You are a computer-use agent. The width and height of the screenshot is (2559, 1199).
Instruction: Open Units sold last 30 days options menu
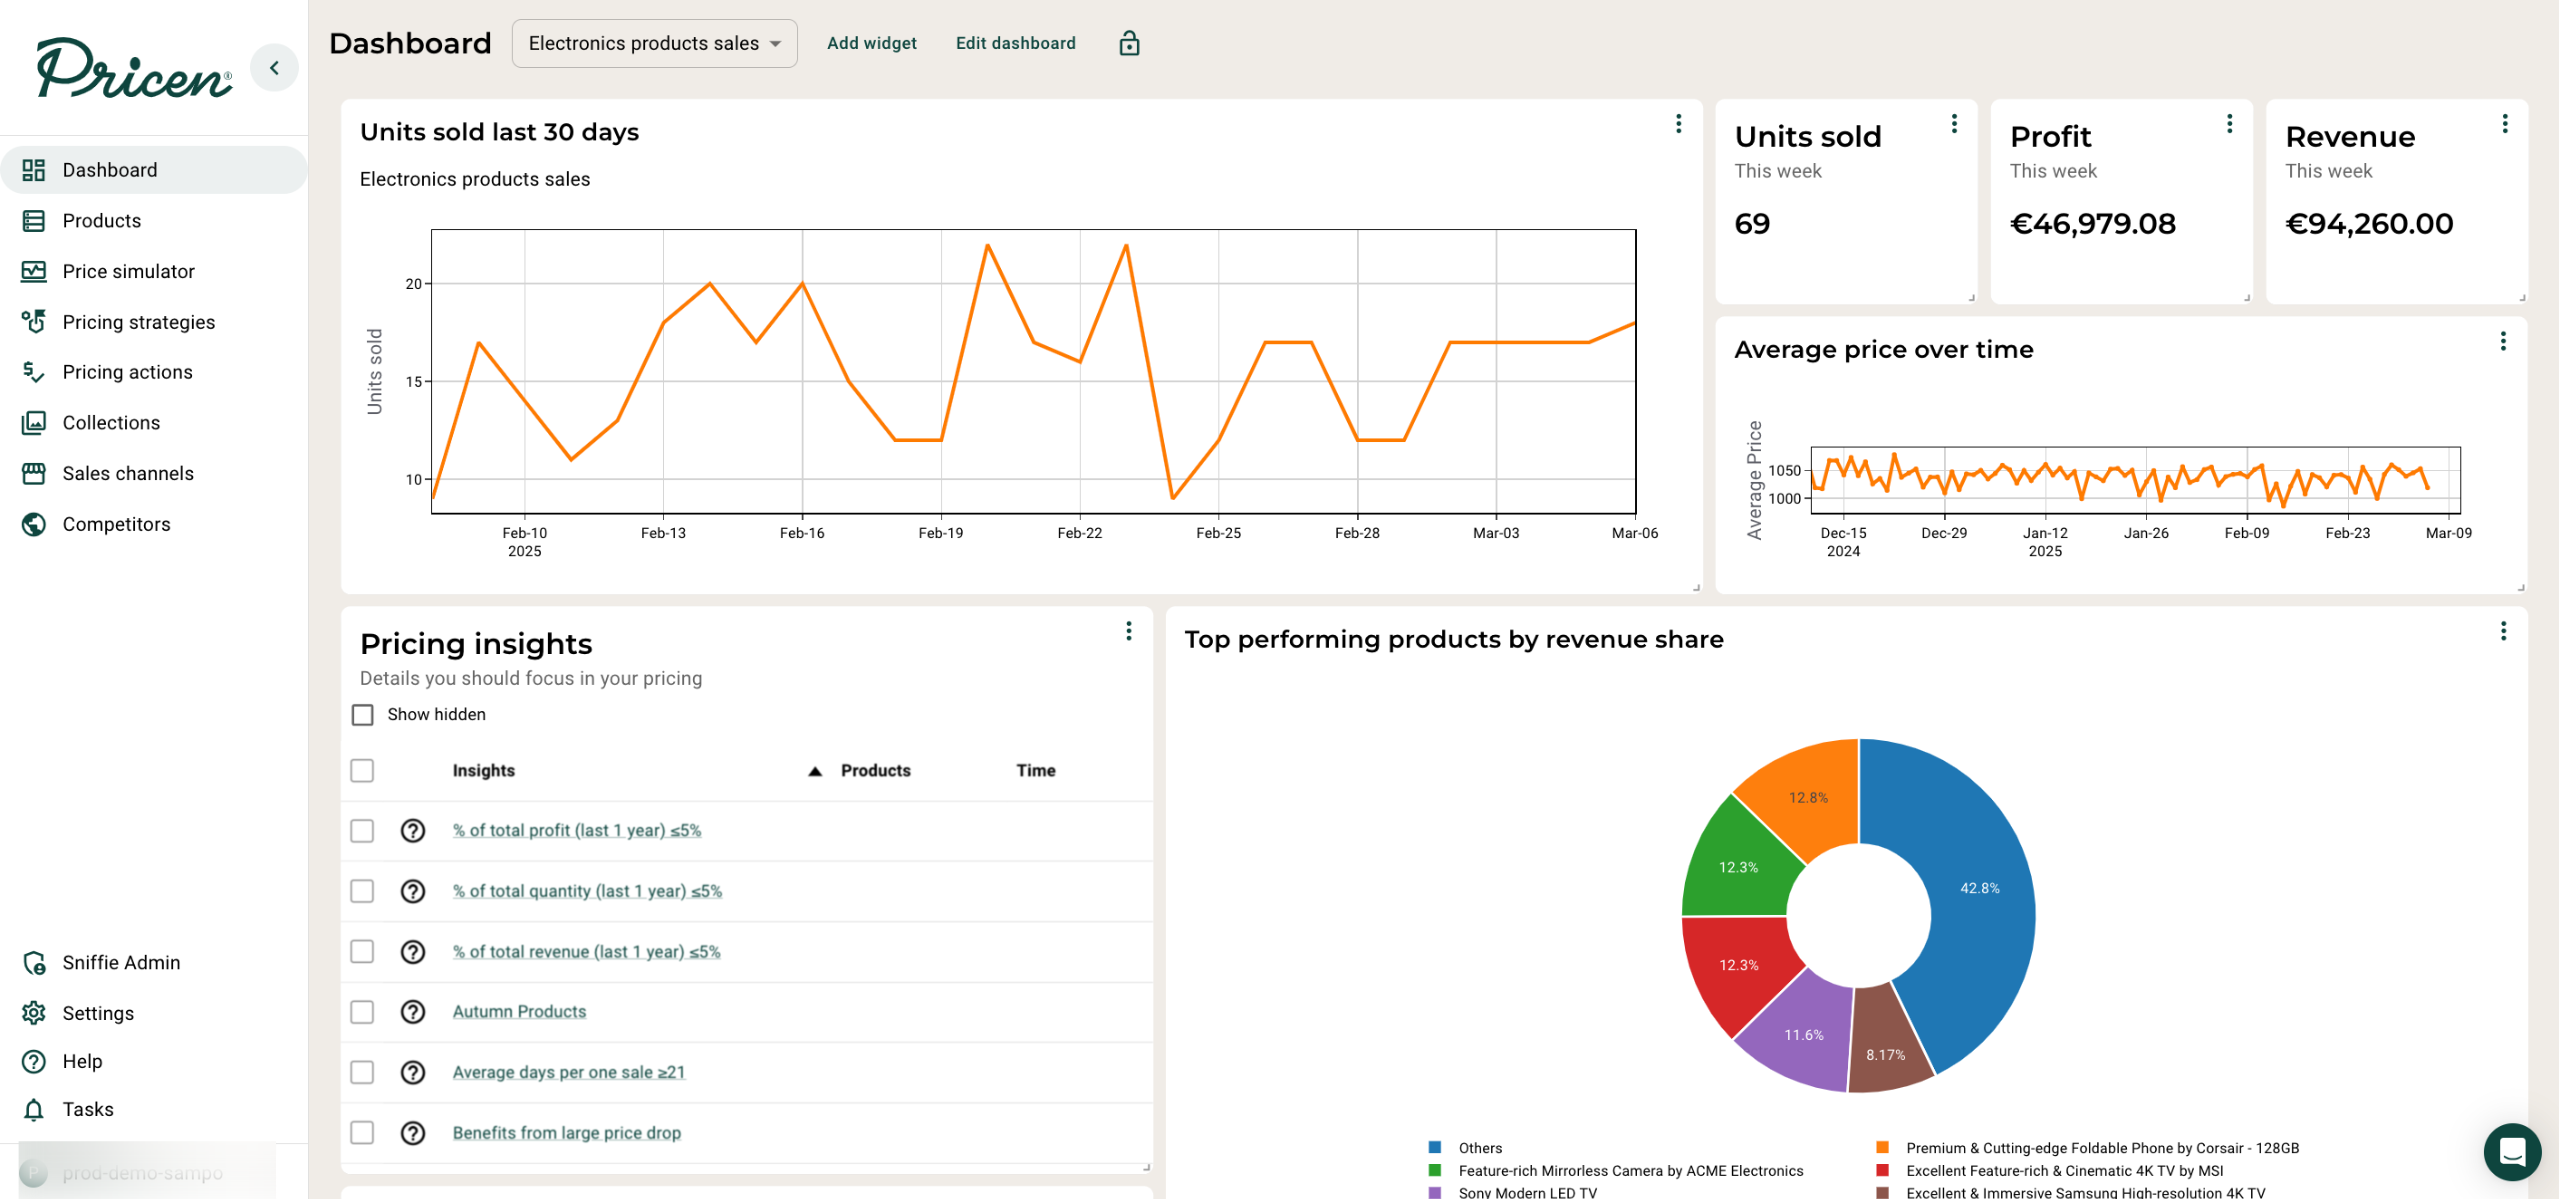(1678, 123)
